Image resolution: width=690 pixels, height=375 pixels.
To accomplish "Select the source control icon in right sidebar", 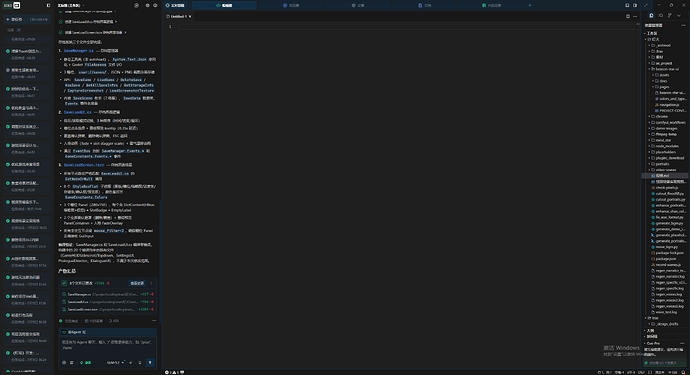I will coord(670,15).
